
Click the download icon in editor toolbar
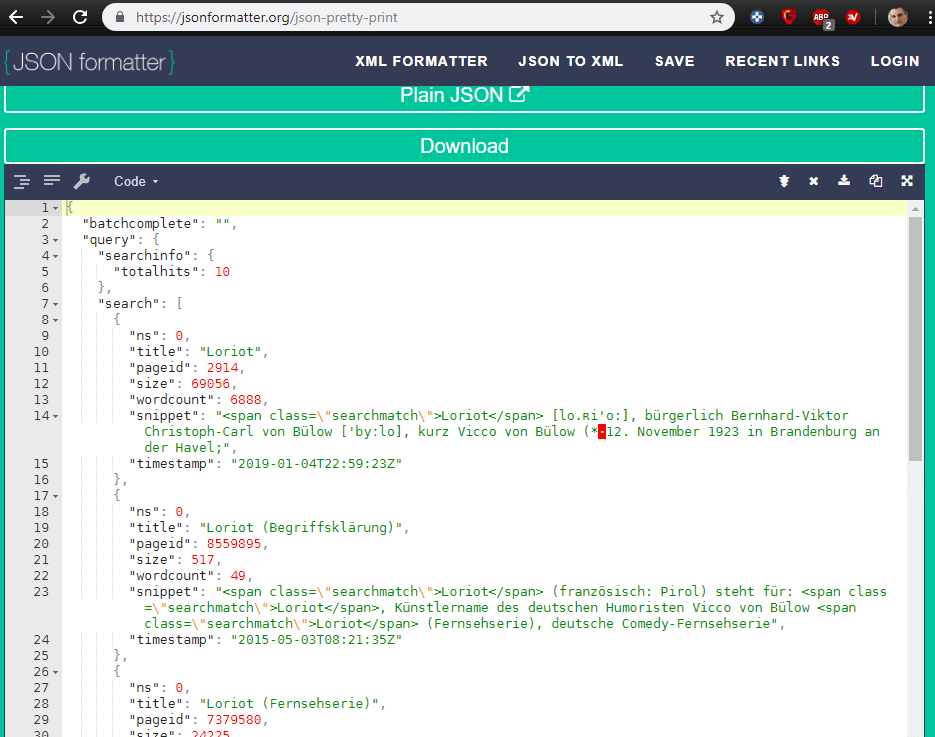pos(844,181)
